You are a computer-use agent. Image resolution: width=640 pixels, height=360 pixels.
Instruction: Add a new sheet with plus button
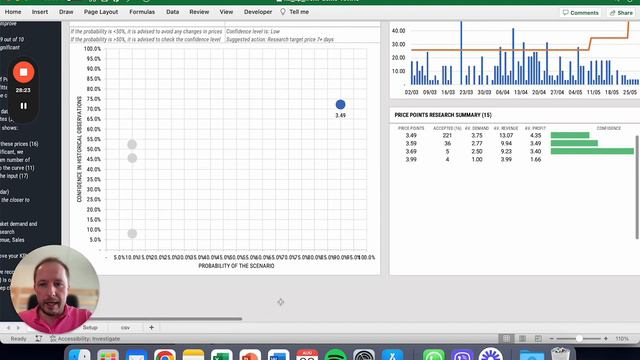pyautogui.click(x=151, y=327)
